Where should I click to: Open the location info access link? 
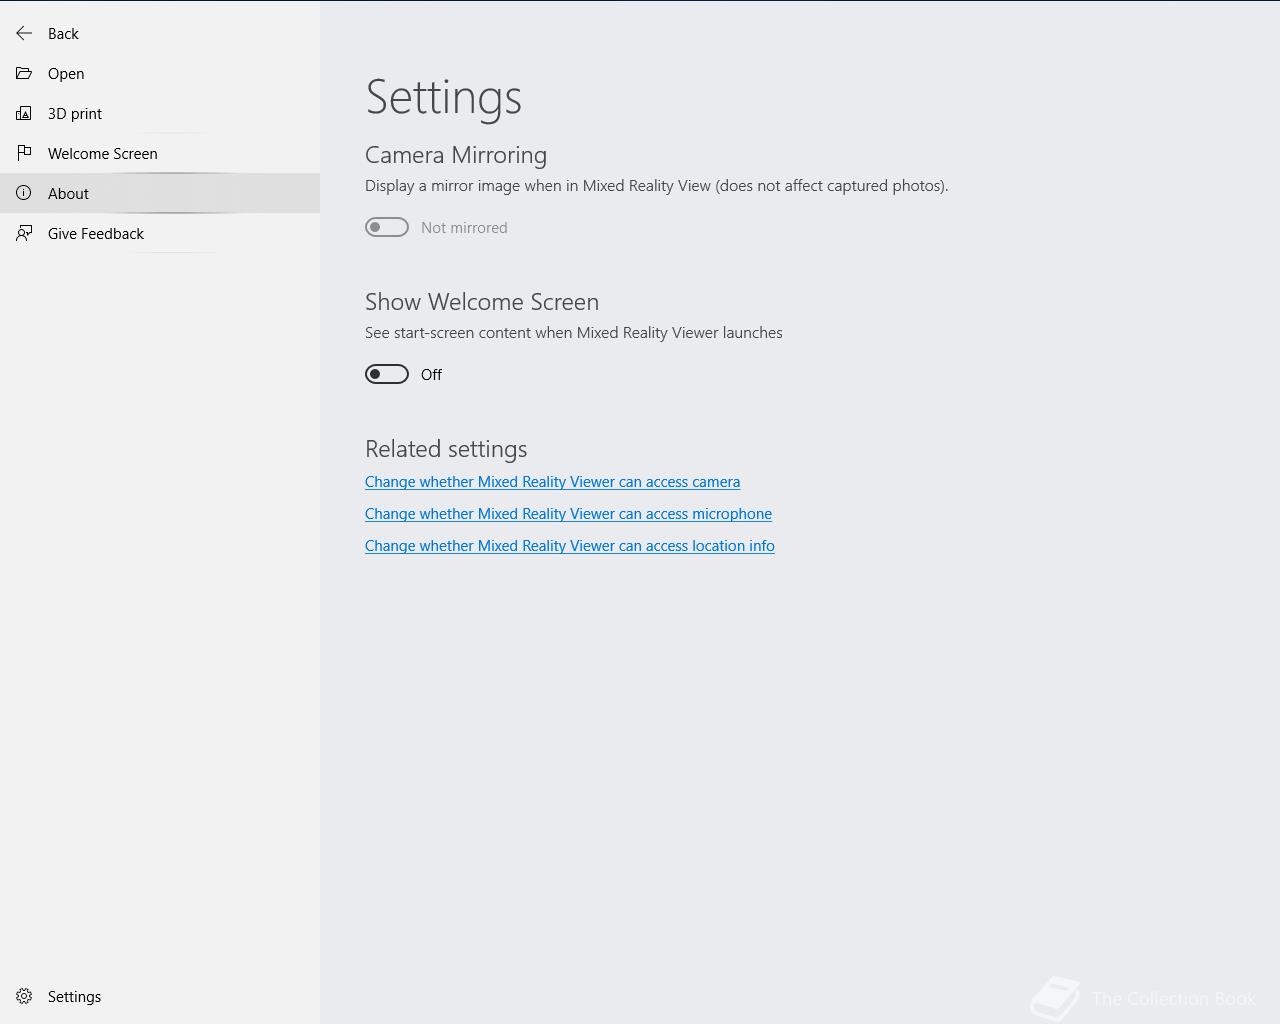pyautogui.click(x=570, y=546)
